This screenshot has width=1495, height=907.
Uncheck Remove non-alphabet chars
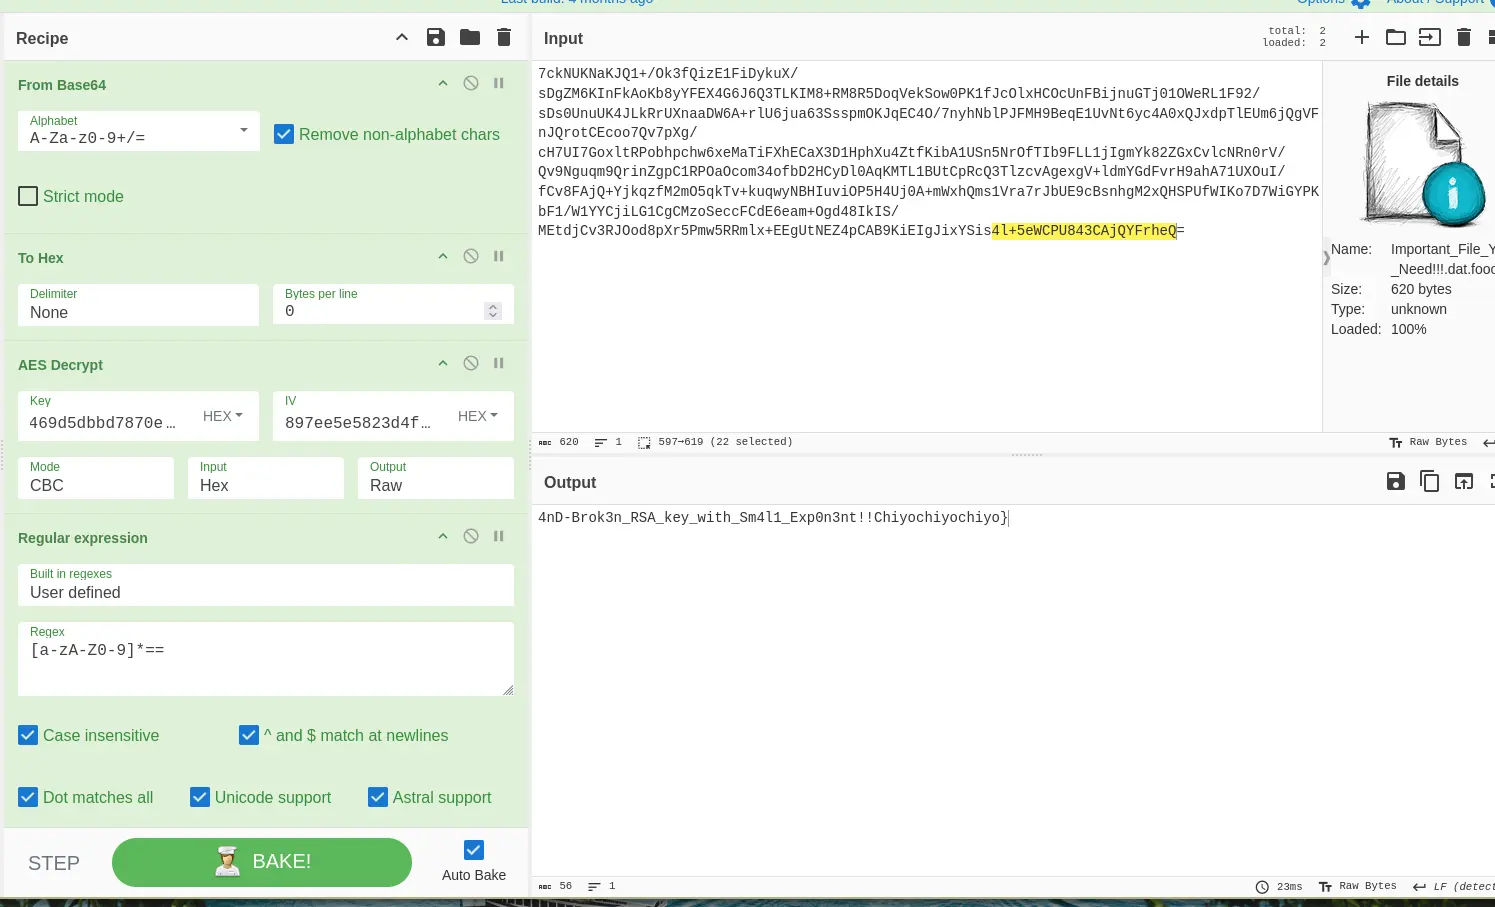coord(284,134)
